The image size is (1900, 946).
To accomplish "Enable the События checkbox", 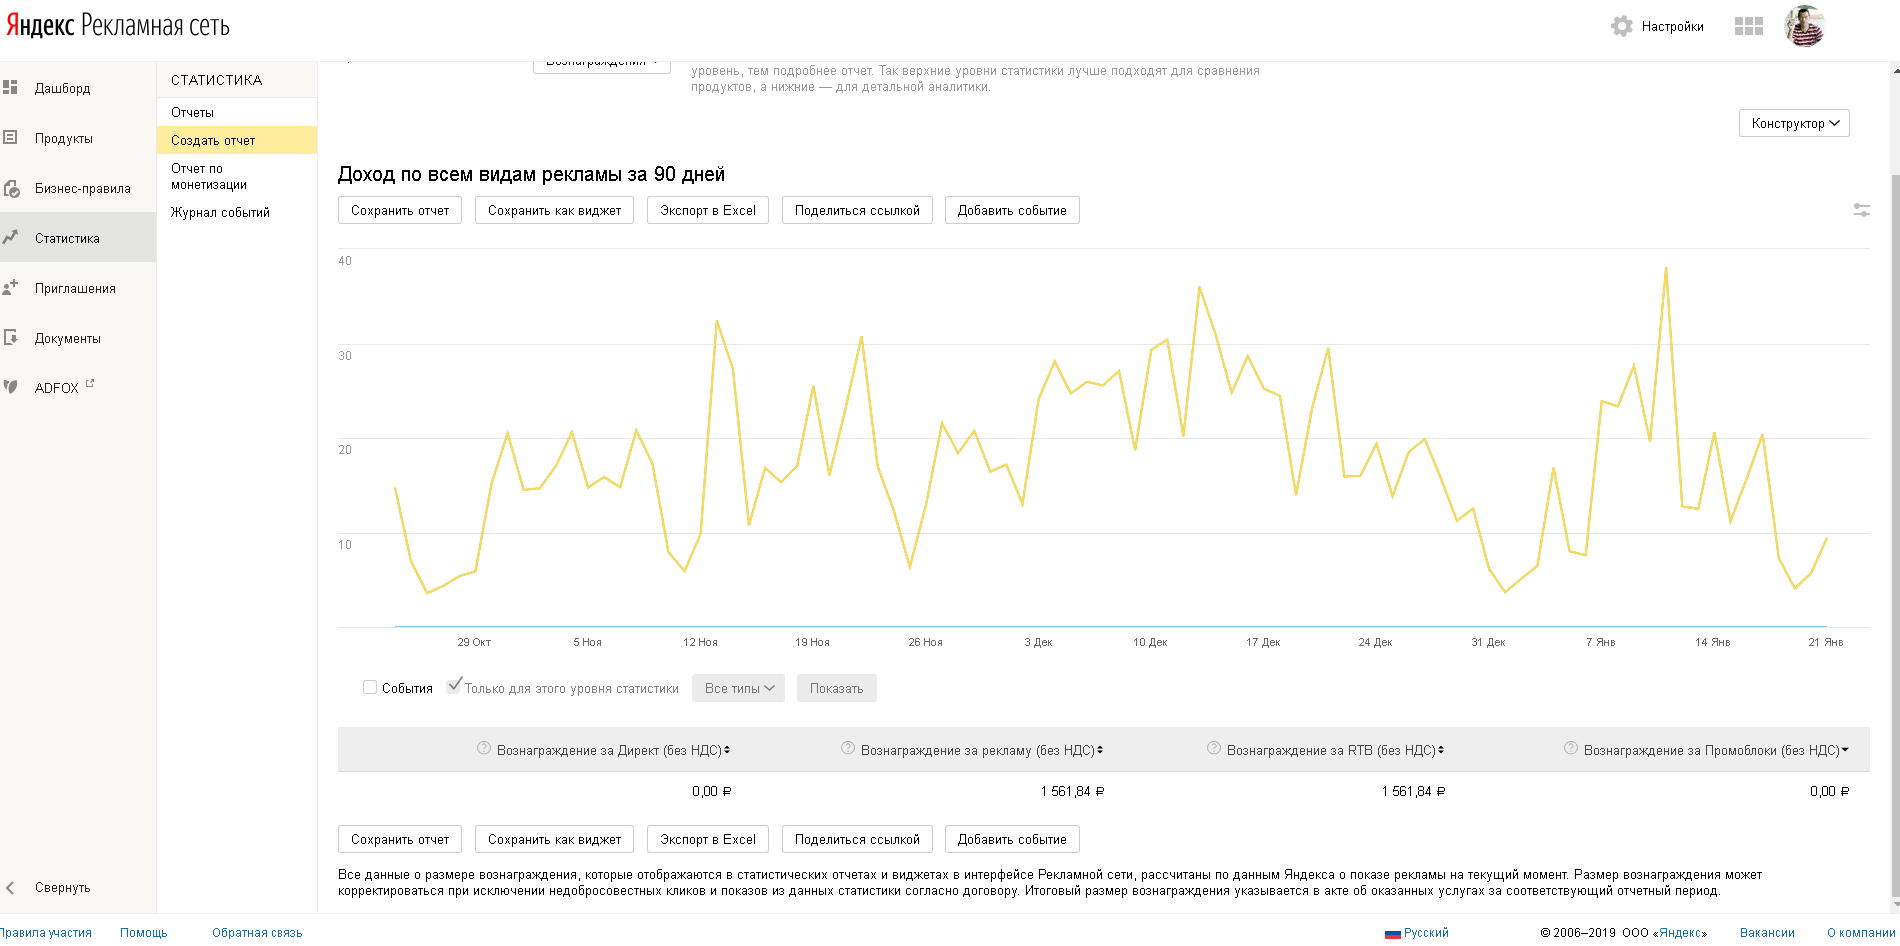I will point(370,687).
